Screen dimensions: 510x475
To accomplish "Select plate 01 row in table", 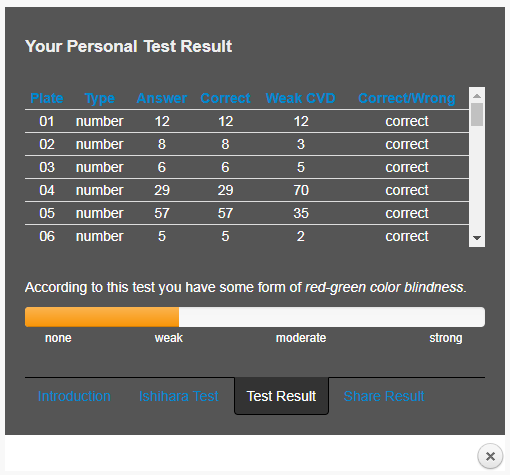I will point(247,121).
